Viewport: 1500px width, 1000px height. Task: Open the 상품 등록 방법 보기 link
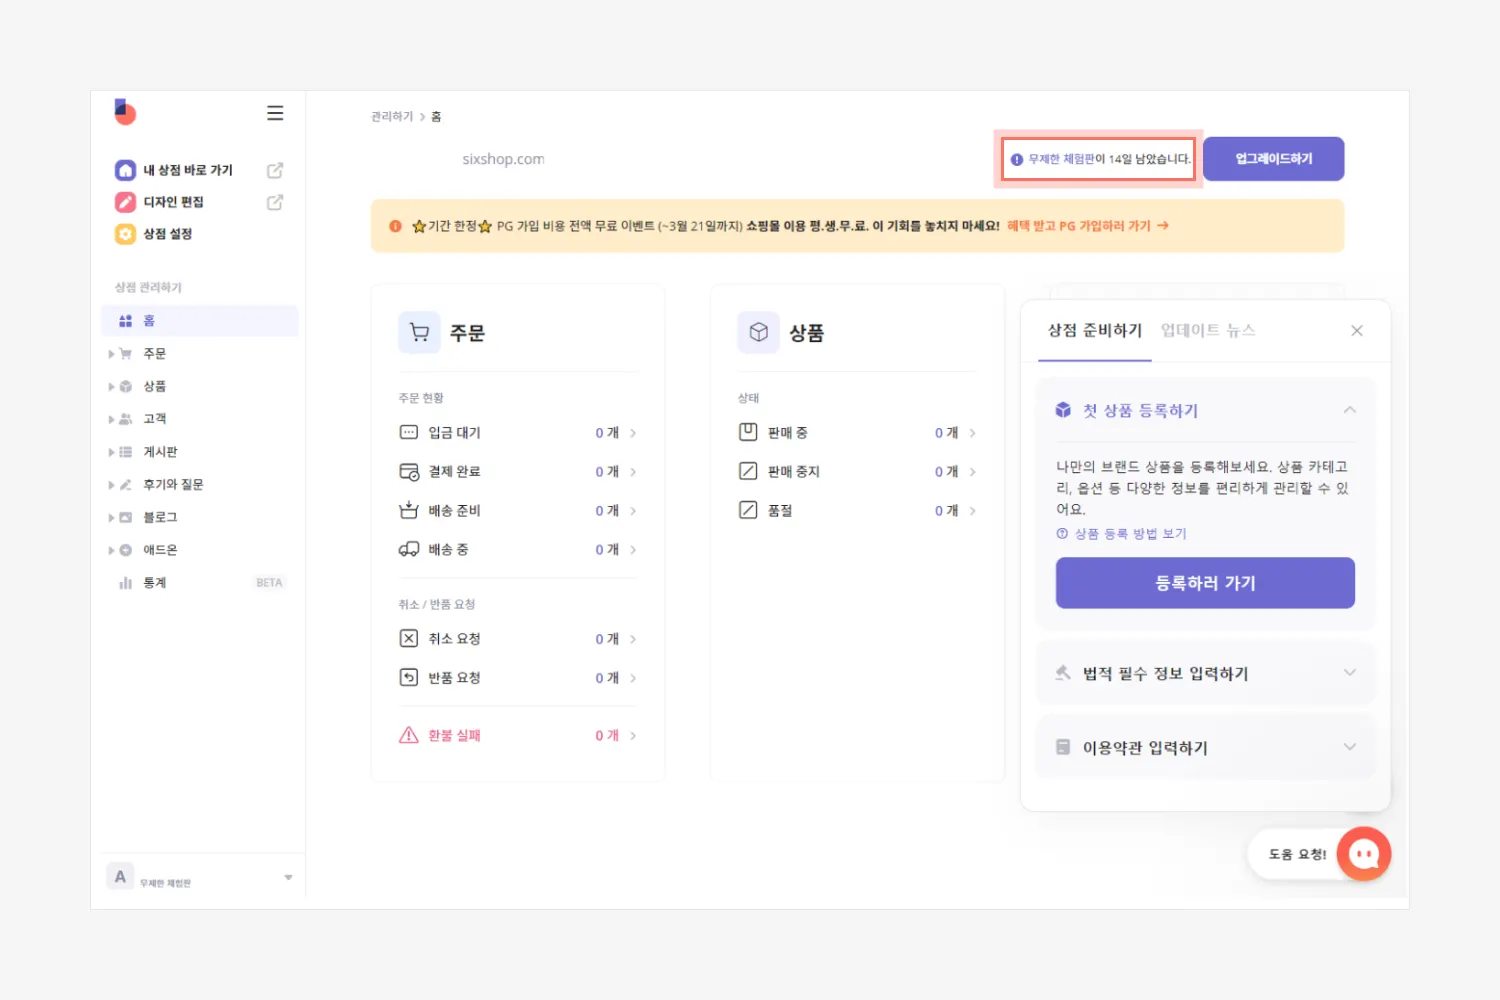tap(1130, 534)
